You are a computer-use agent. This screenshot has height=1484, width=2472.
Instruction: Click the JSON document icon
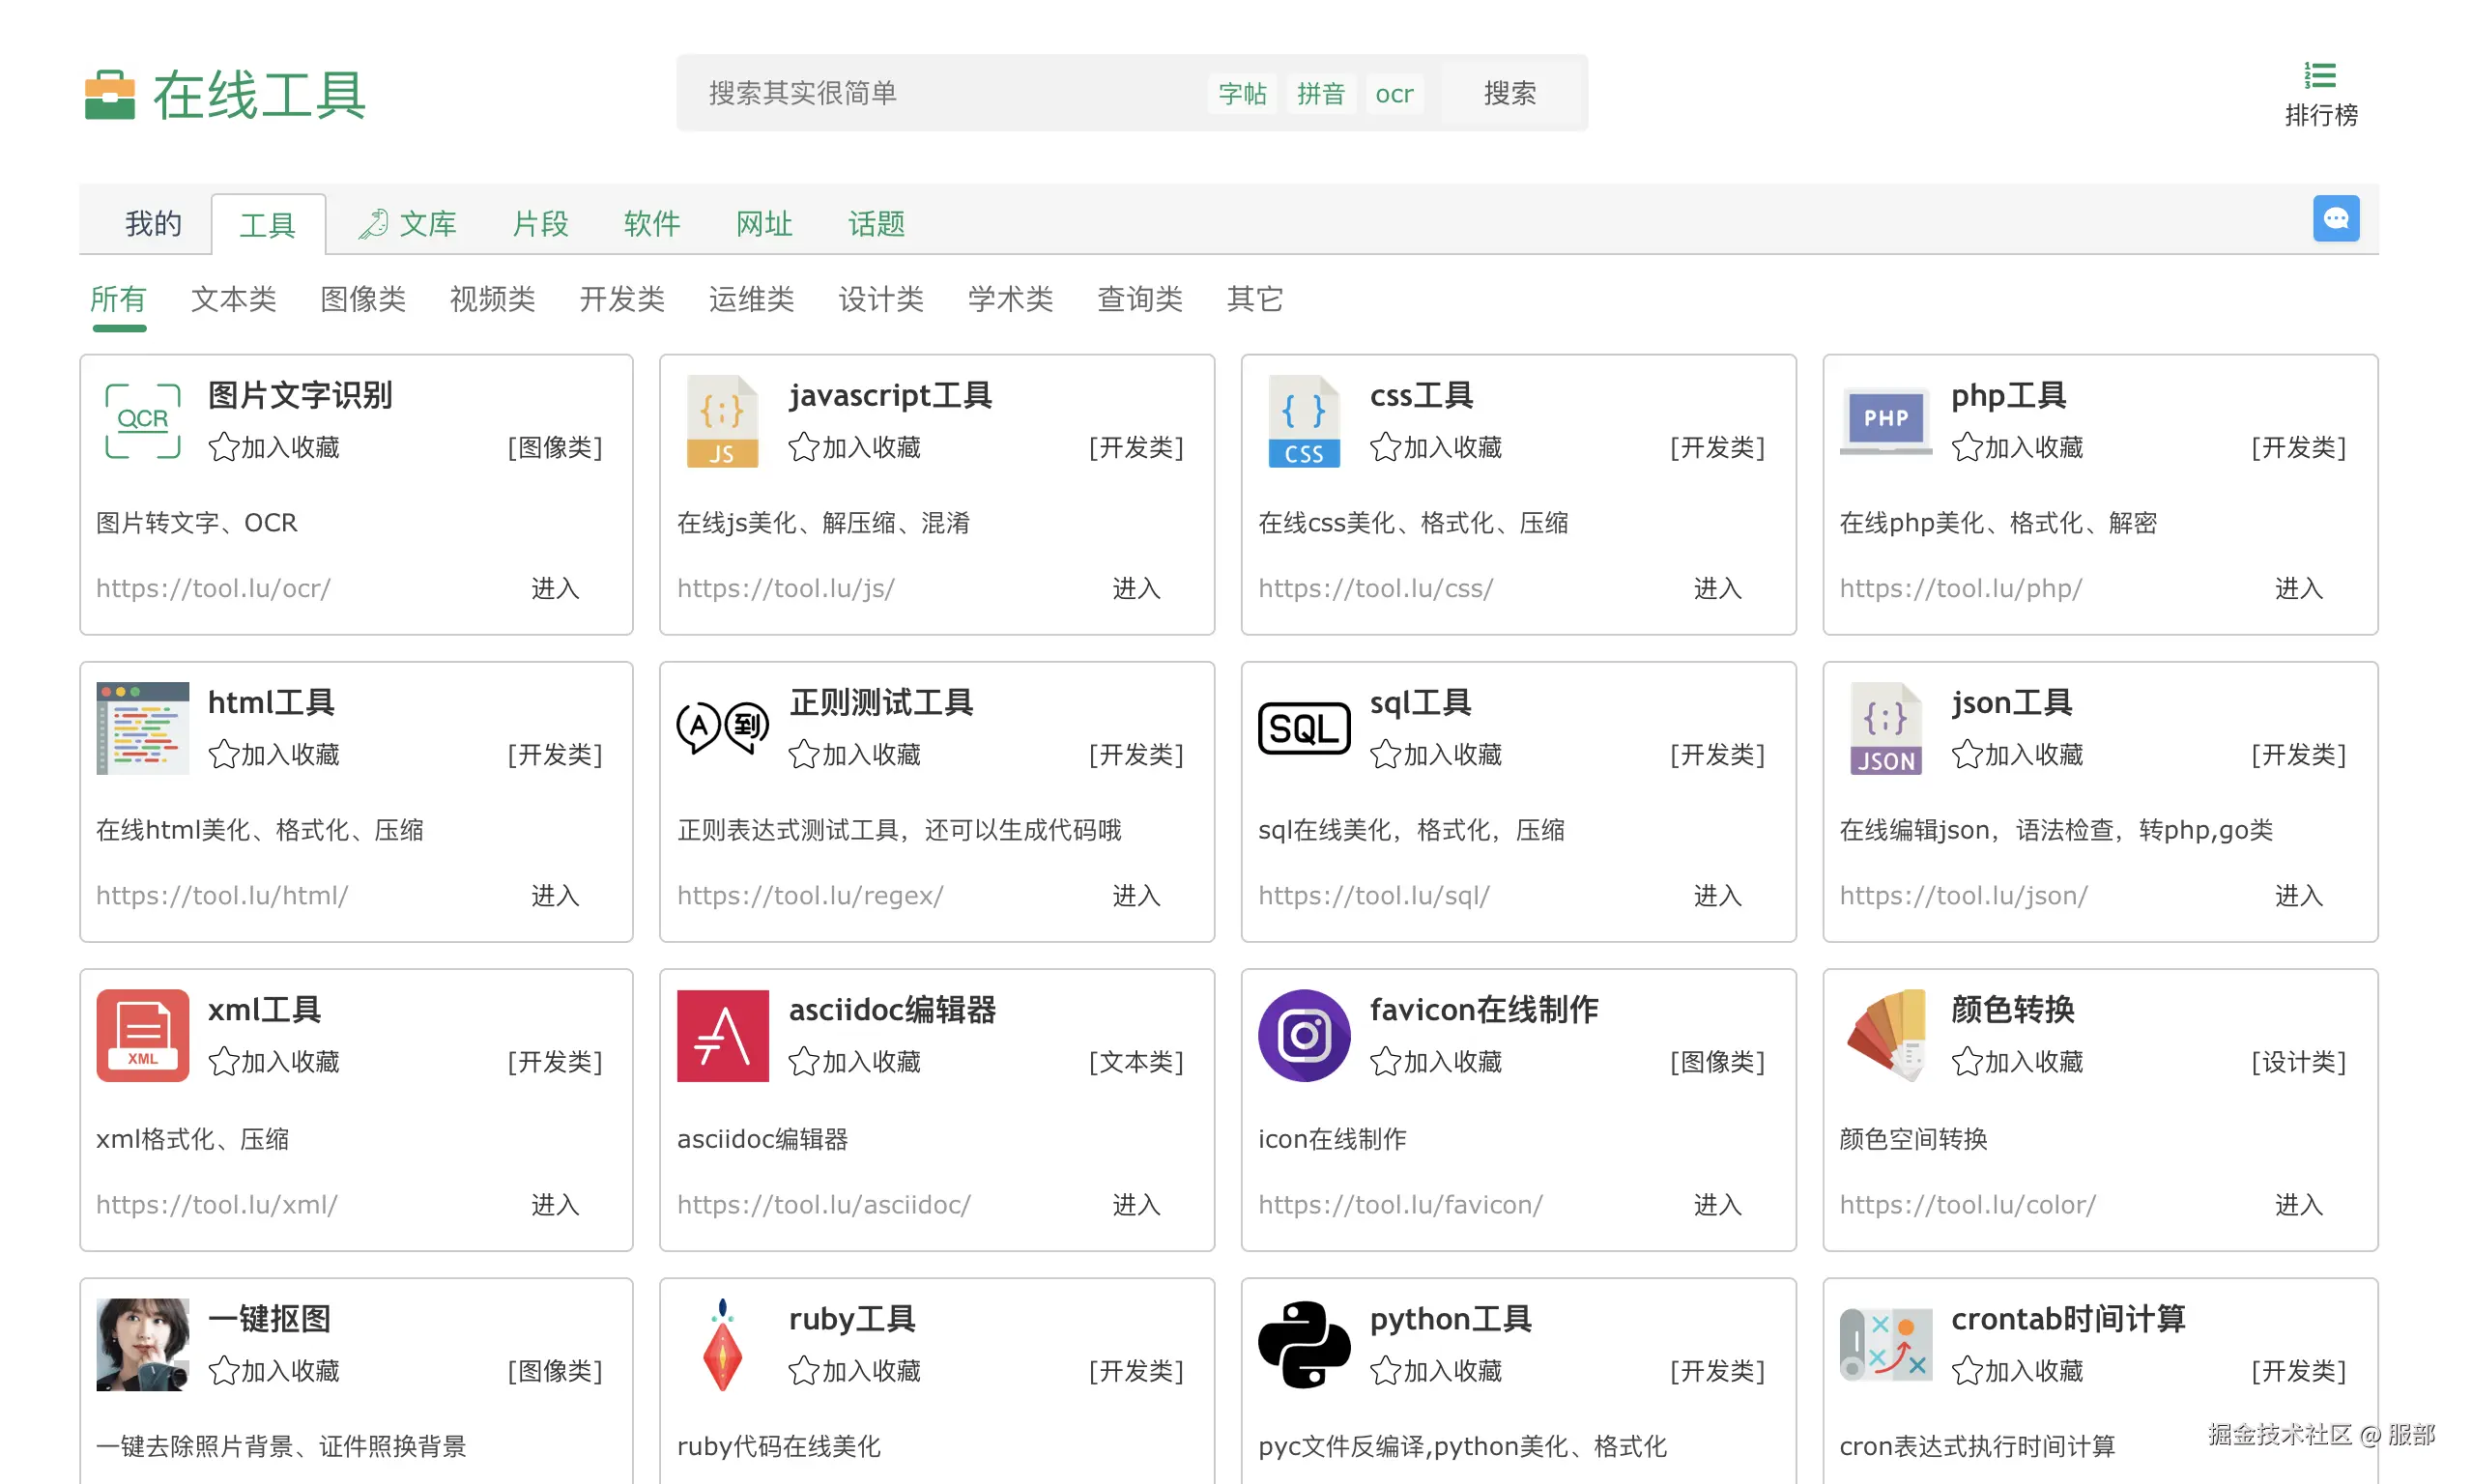[1885, 728]
